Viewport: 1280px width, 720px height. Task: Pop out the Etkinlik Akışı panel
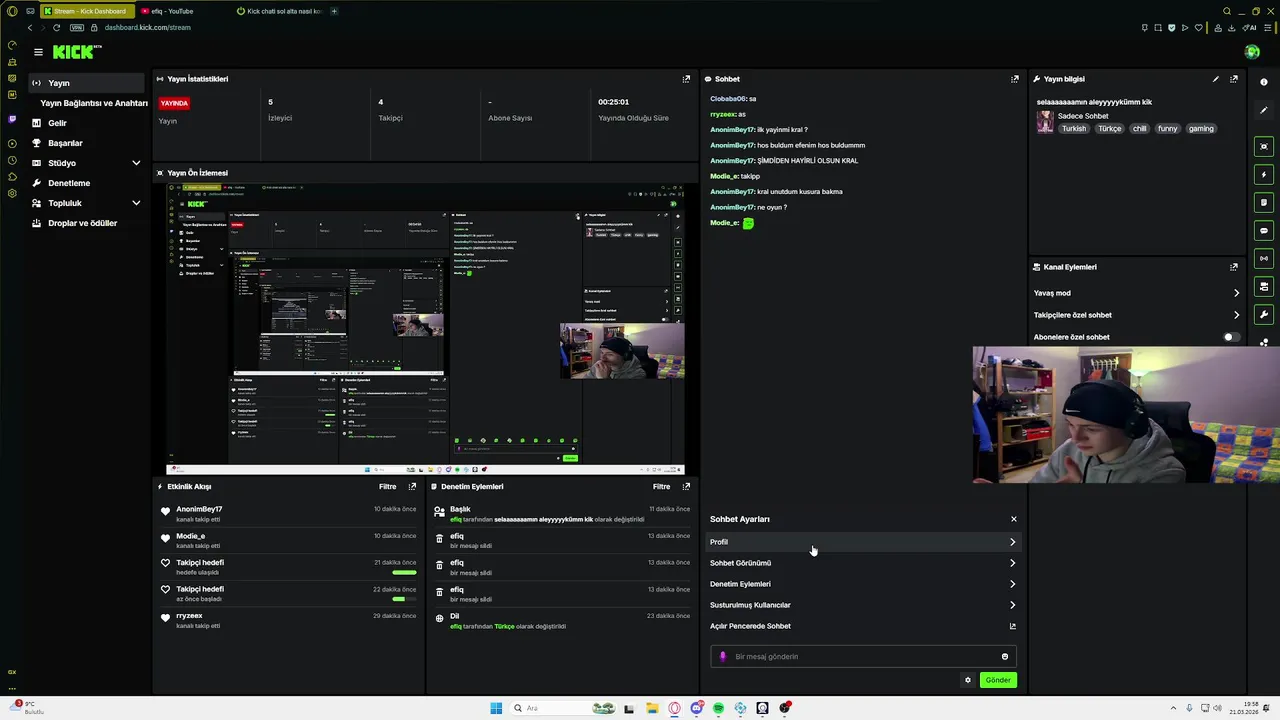click(x=412, y=487)
